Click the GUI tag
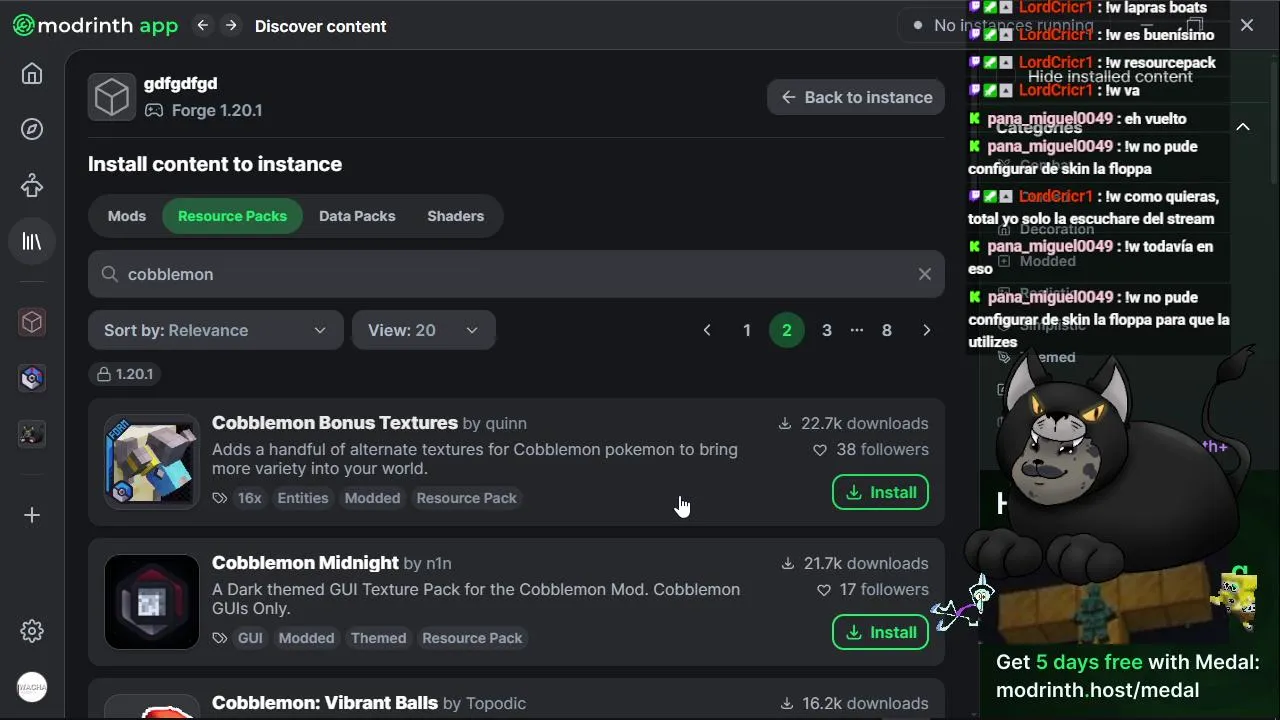Viewport: 1280px width, 720px height. [250, 638]
